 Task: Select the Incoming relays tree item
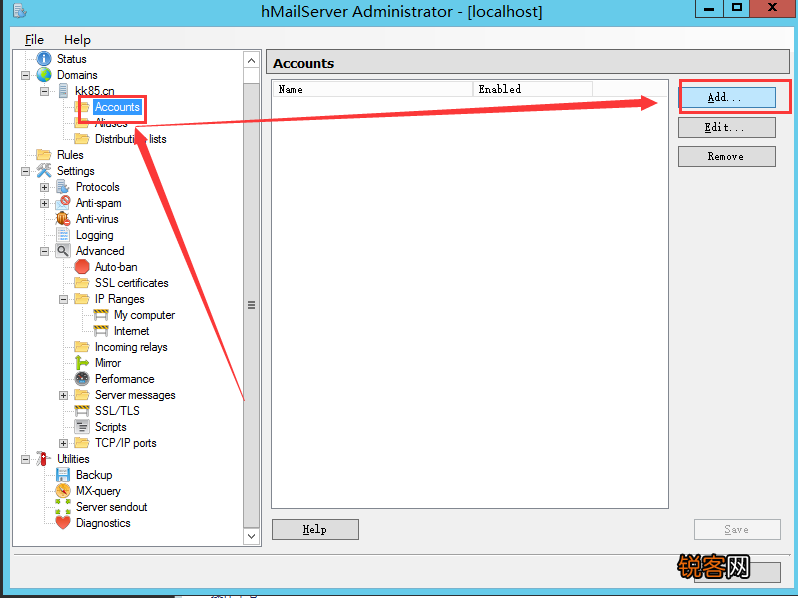click(131, 347)
